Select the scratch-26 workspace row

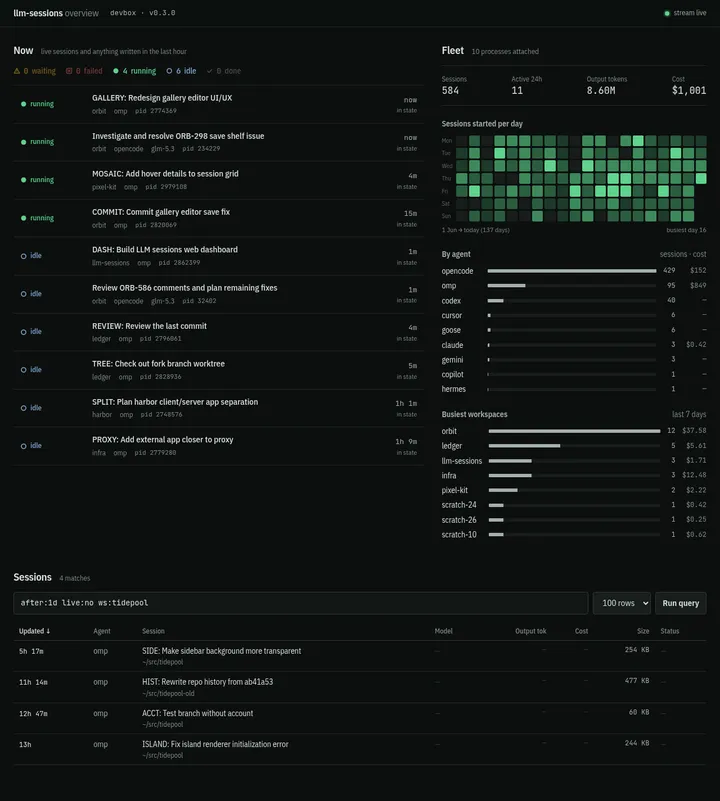pos(574,520)
